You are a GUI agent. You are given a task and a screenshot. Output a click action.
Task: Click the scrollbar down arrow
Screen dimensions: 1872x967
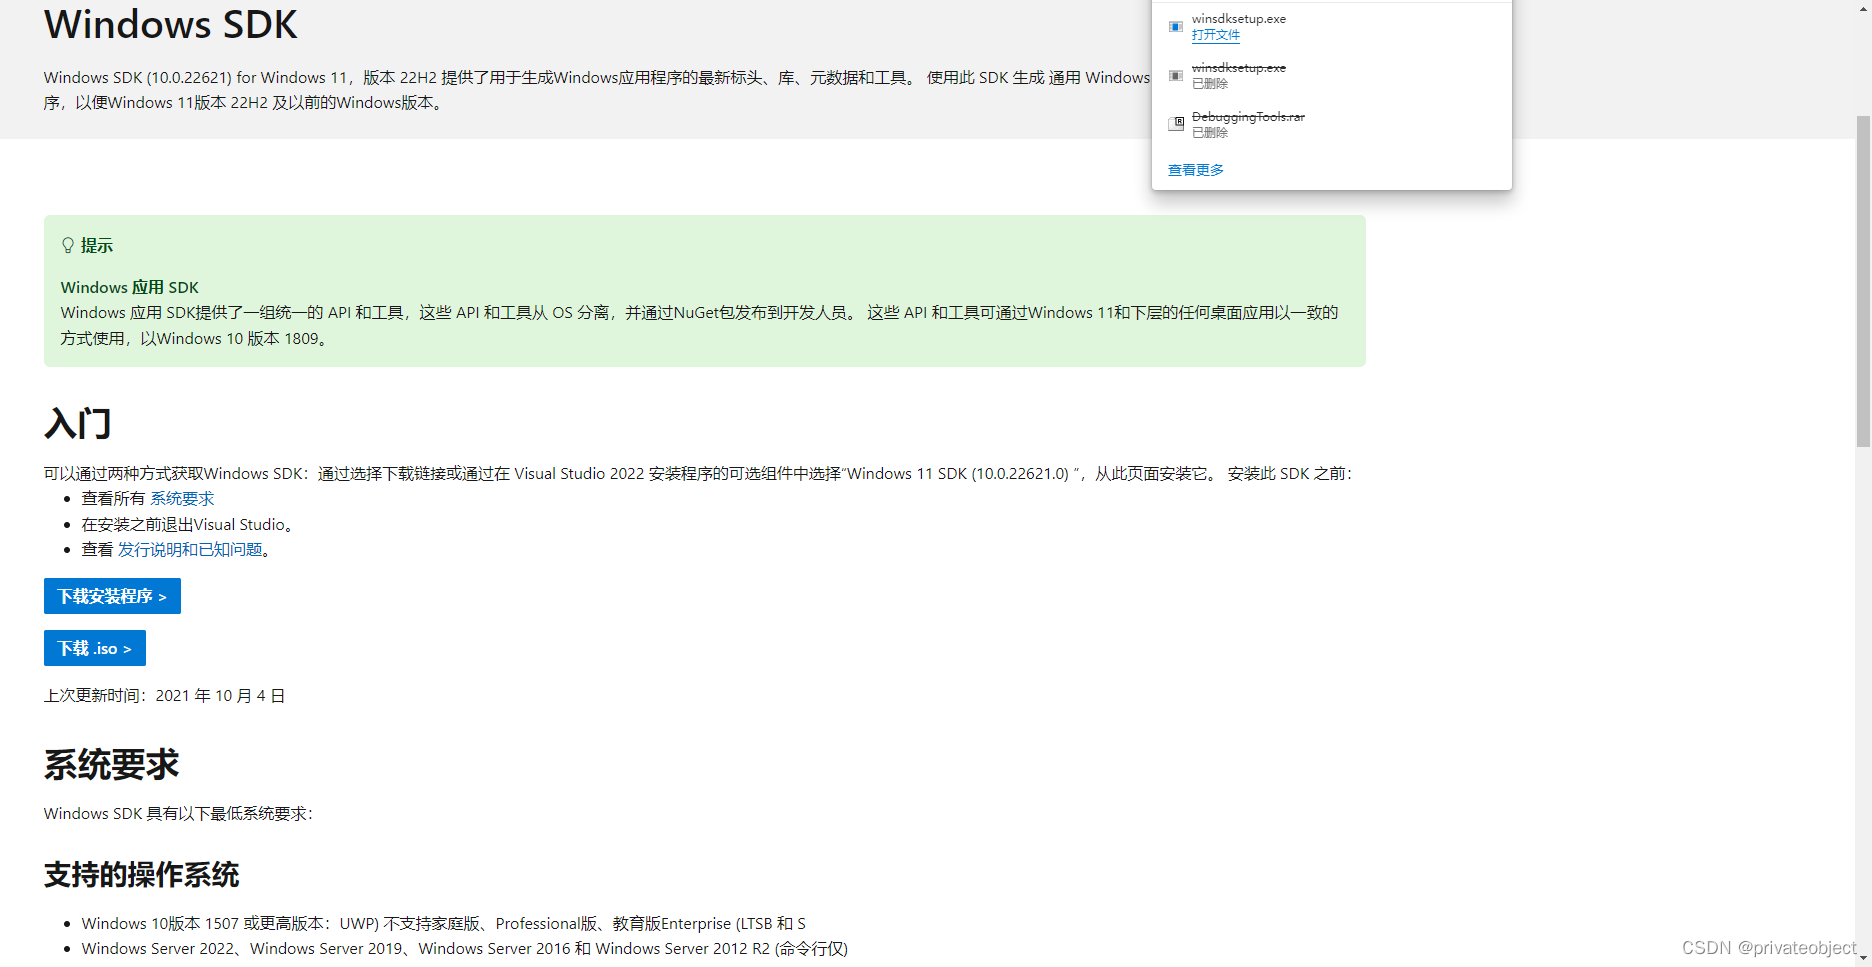coord(1863,957)
